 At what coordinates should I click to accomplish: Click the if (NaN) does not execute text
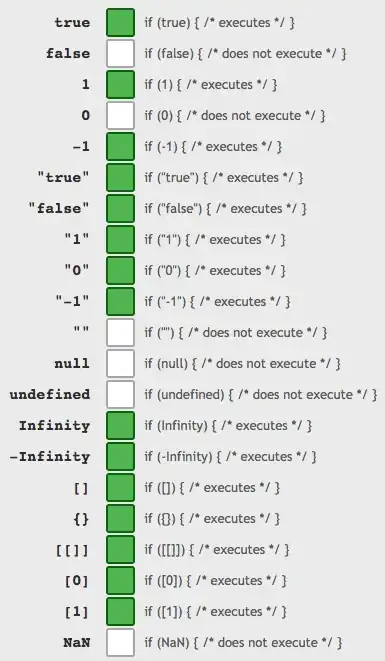243,642
